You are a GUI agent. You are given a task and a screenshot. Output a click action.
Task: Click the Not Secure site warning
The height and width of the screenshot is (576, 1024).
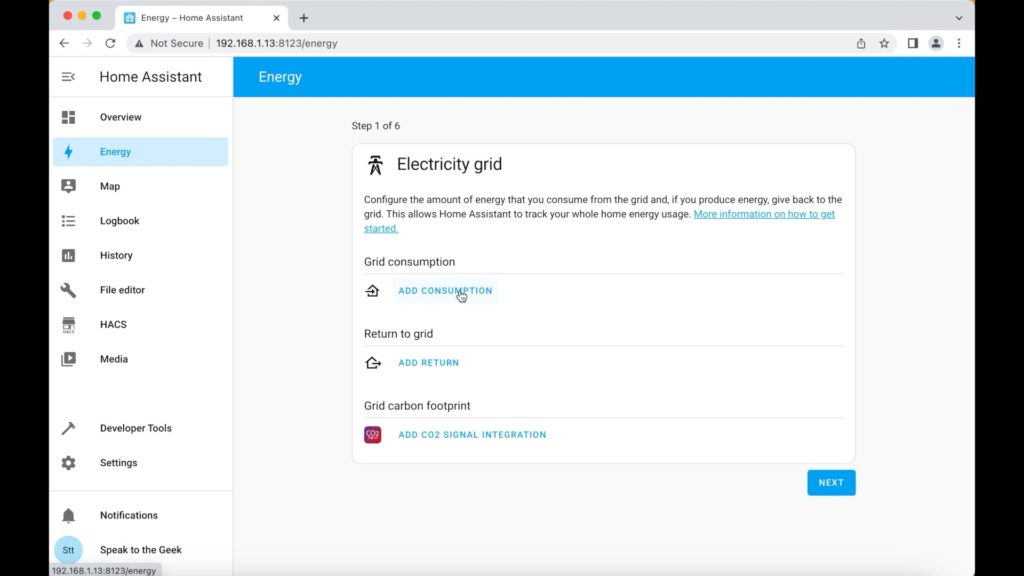[x=169, y=43]
